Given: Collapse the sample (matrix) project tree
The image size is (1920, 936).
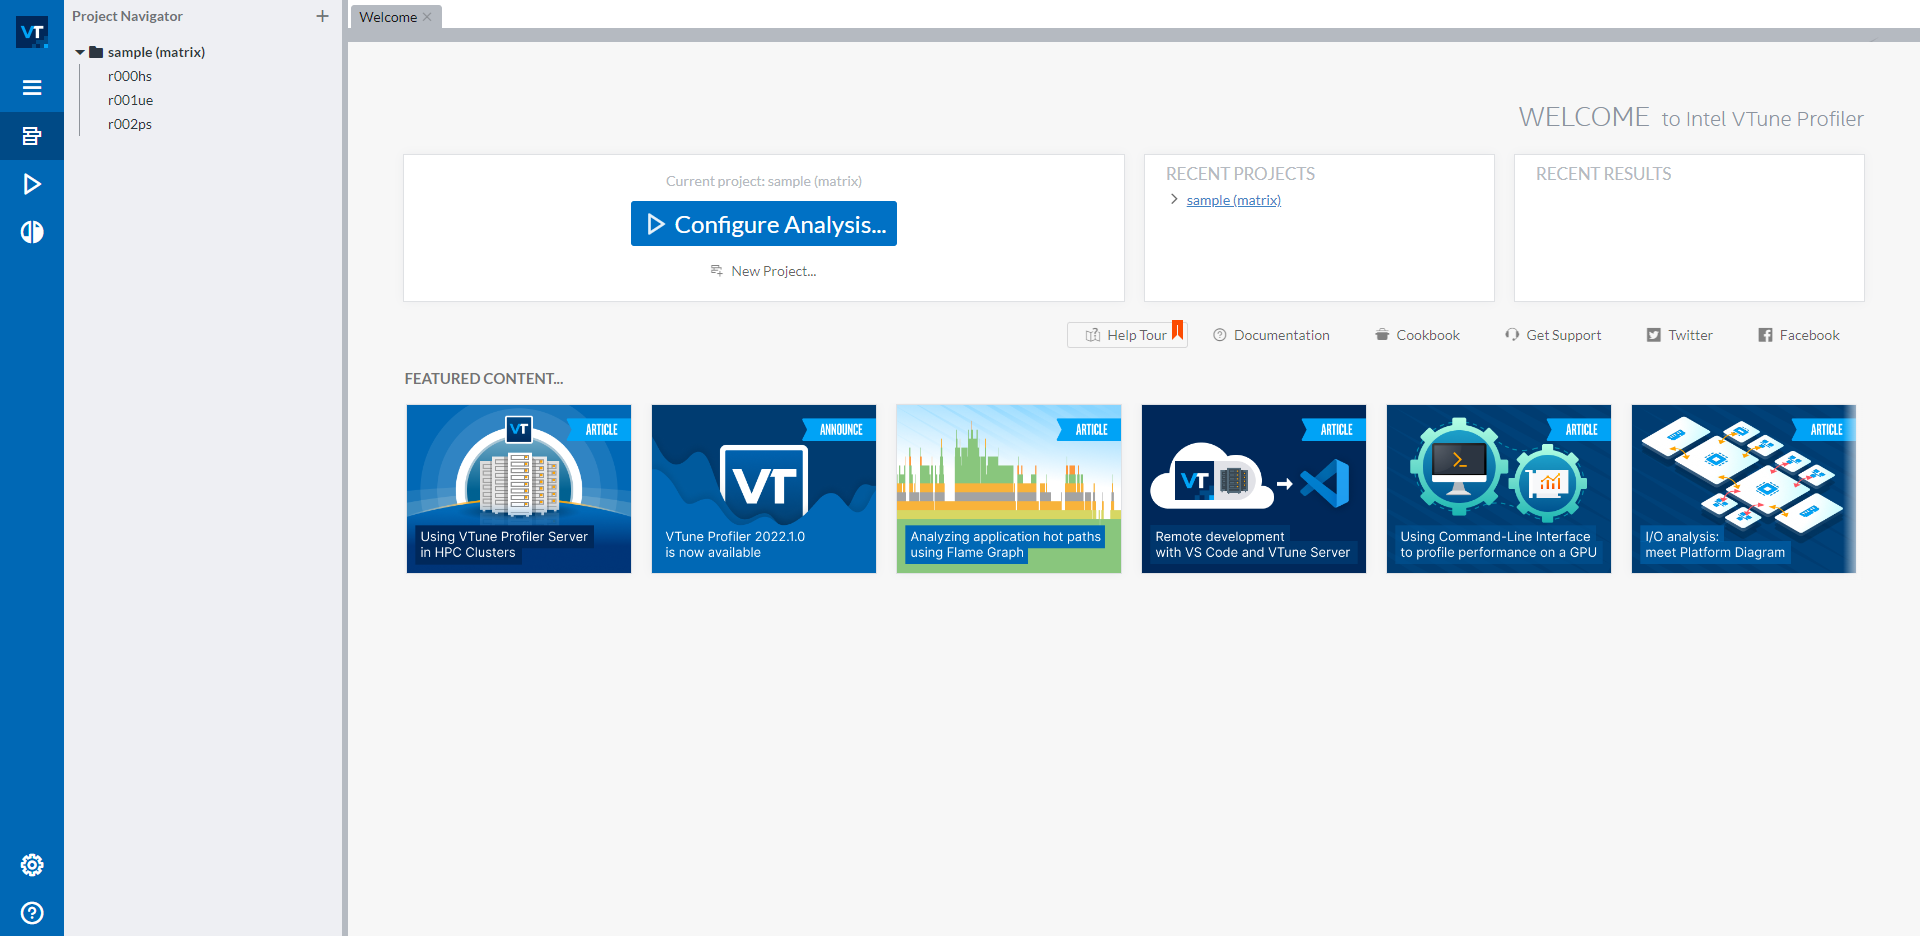Looking at the screenshot, I should (80, 52).
